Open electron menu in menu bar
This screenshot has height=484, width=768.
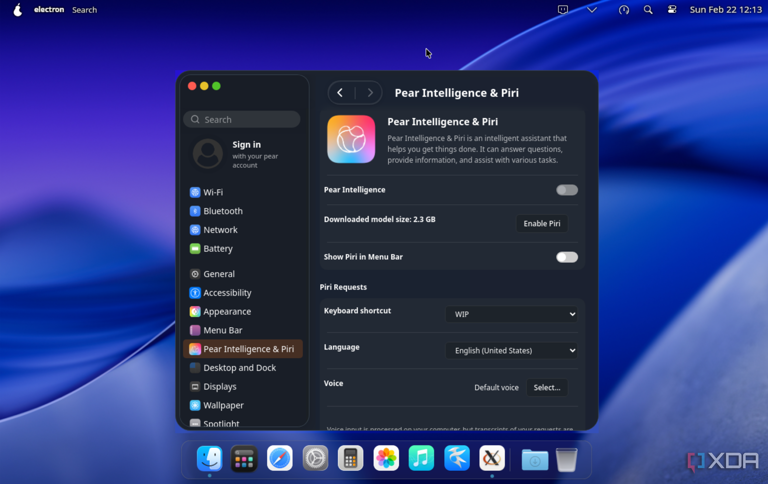49,10
